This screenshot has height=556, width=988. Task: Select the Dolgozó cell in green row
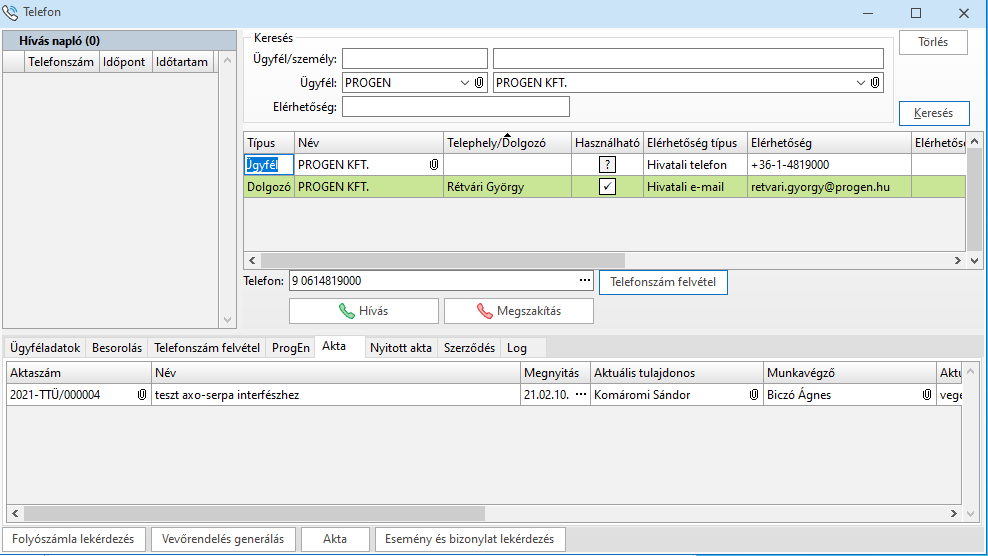[x=269, y=187]
